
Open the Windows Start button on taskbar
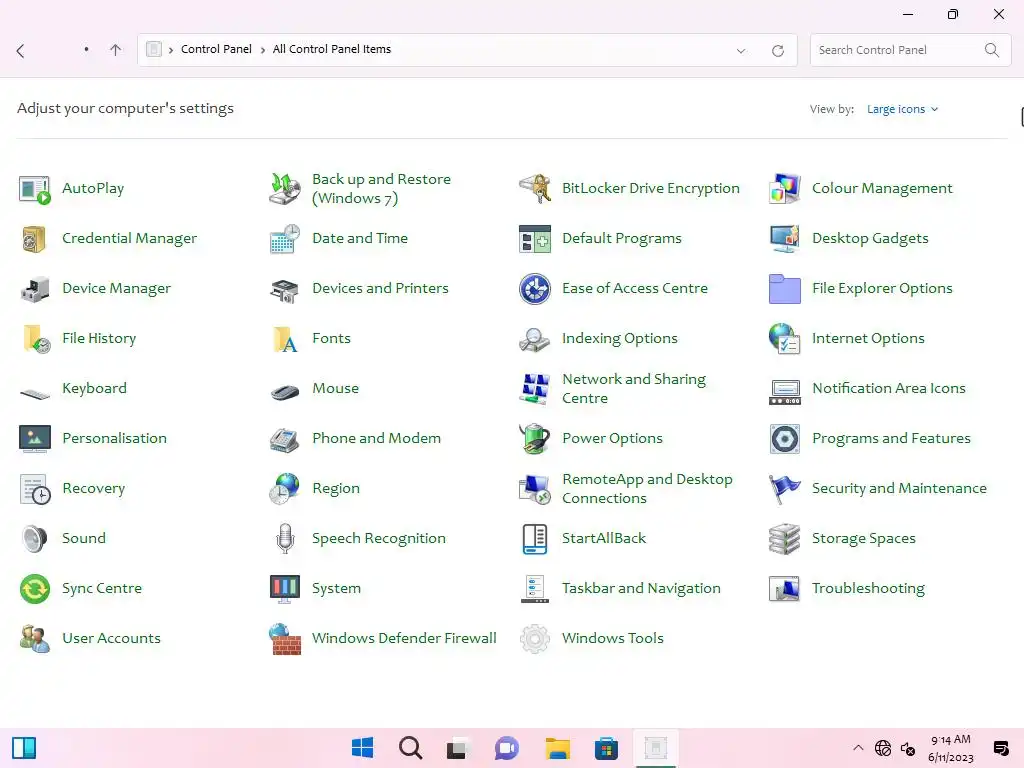[x=362, y=748]
